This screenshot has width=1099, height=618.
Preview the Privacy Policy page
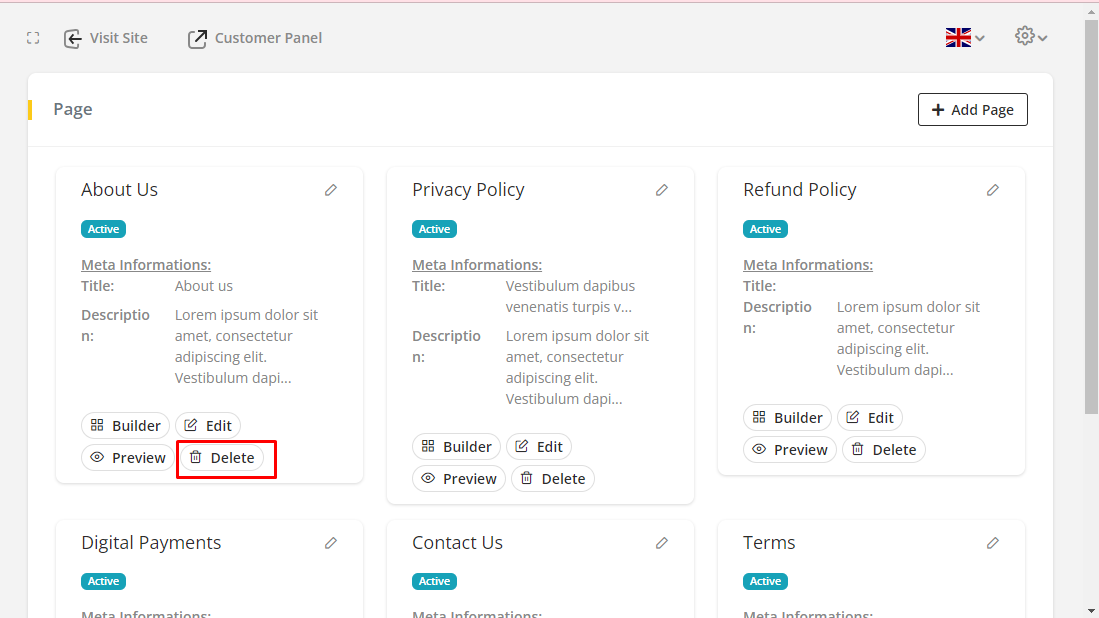(x=459, y=479)
